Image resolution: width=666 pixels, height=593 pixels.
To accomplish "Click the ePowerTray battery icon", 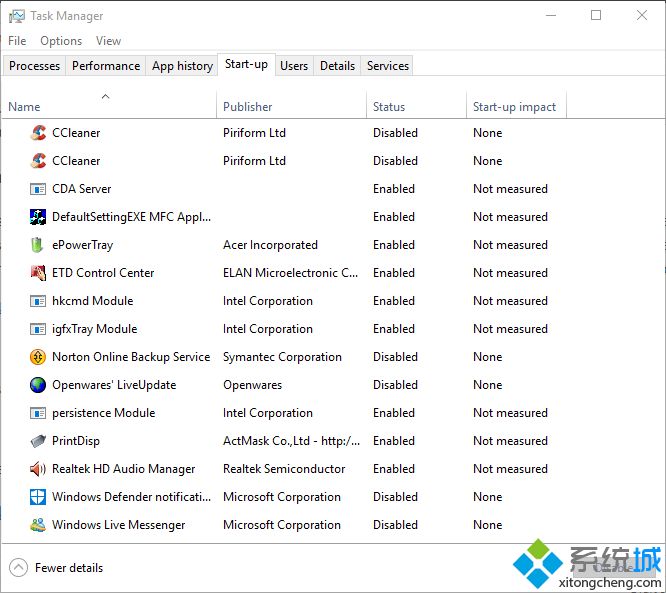I will [x=37, y=245].
